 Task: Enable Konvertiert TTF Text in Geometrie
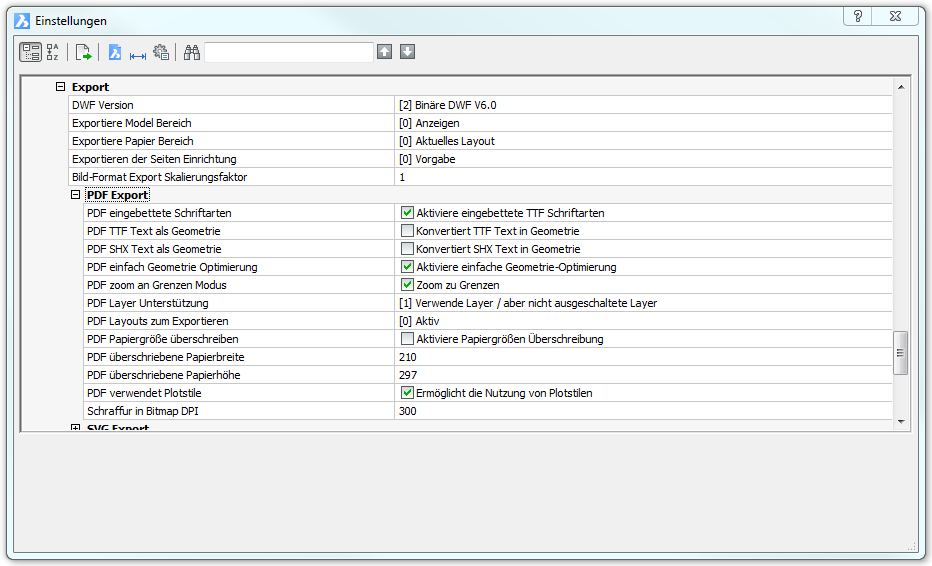click(x=407, y=231)
